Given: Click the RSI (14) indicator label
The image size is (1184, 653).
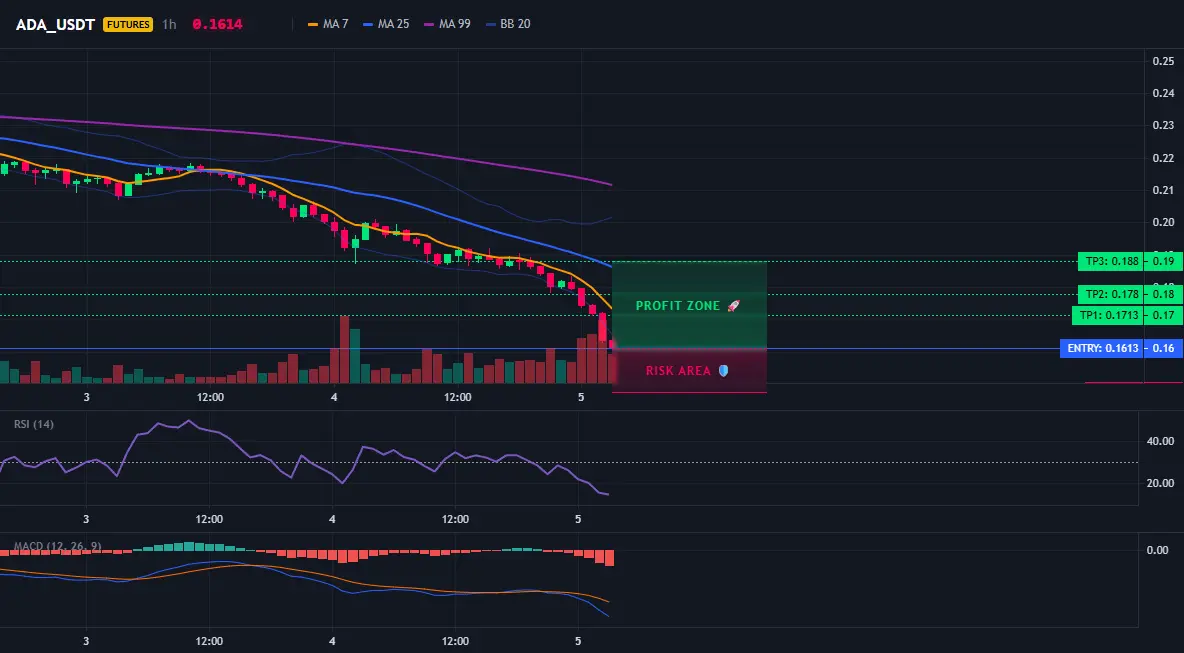Looking at the screenshot, I should pos(34,424).
